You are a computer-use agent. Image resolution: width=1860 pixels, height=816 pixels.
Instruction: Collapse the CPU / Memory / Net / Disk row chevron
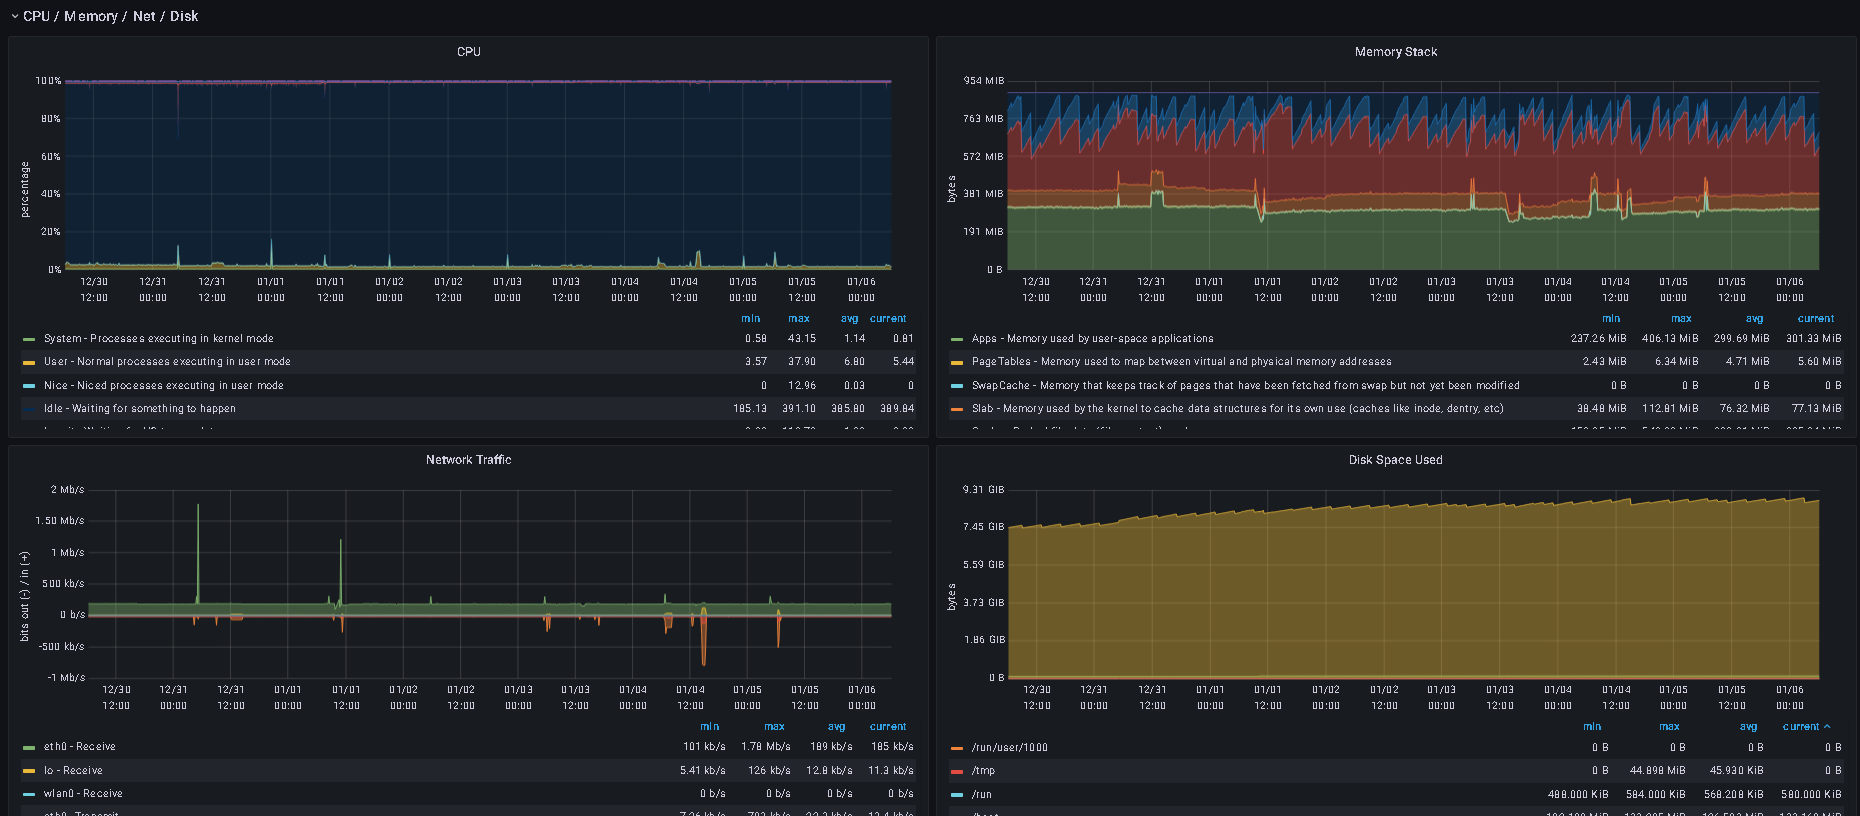(14, 16)
